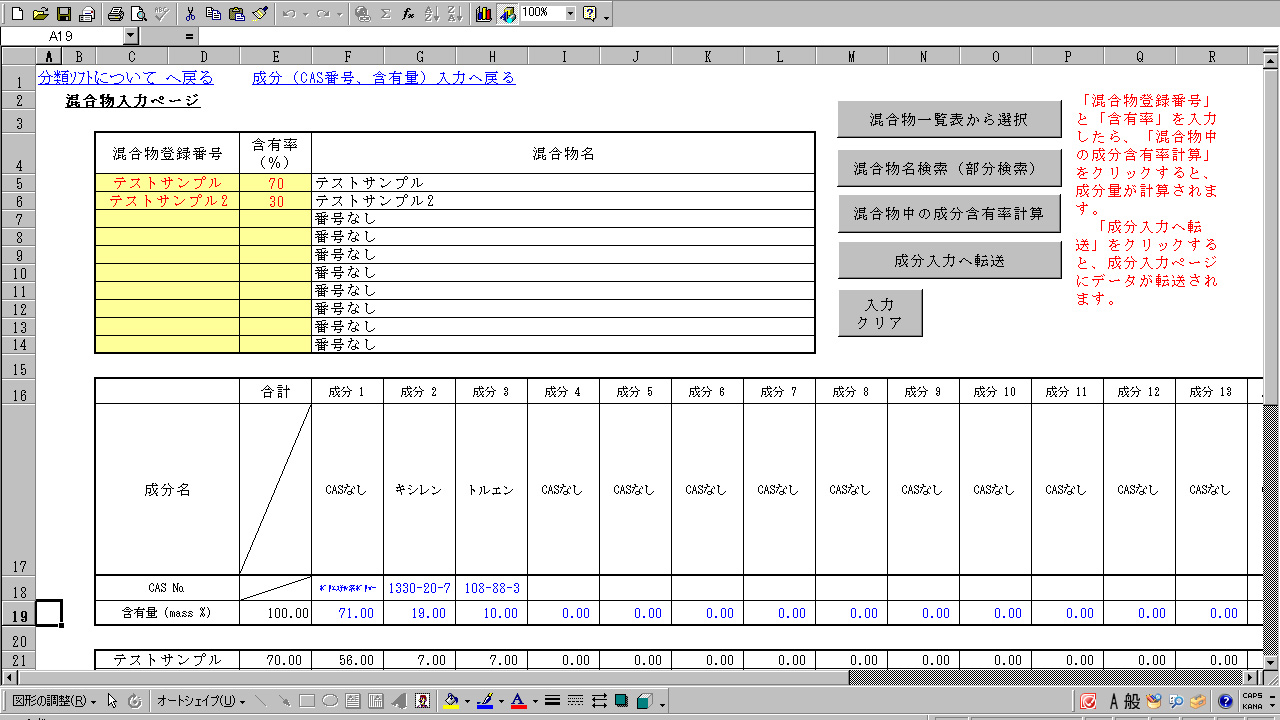Click the IME A般 input mode indicator
This screenshot has height=720, width=1280.
1125,702
